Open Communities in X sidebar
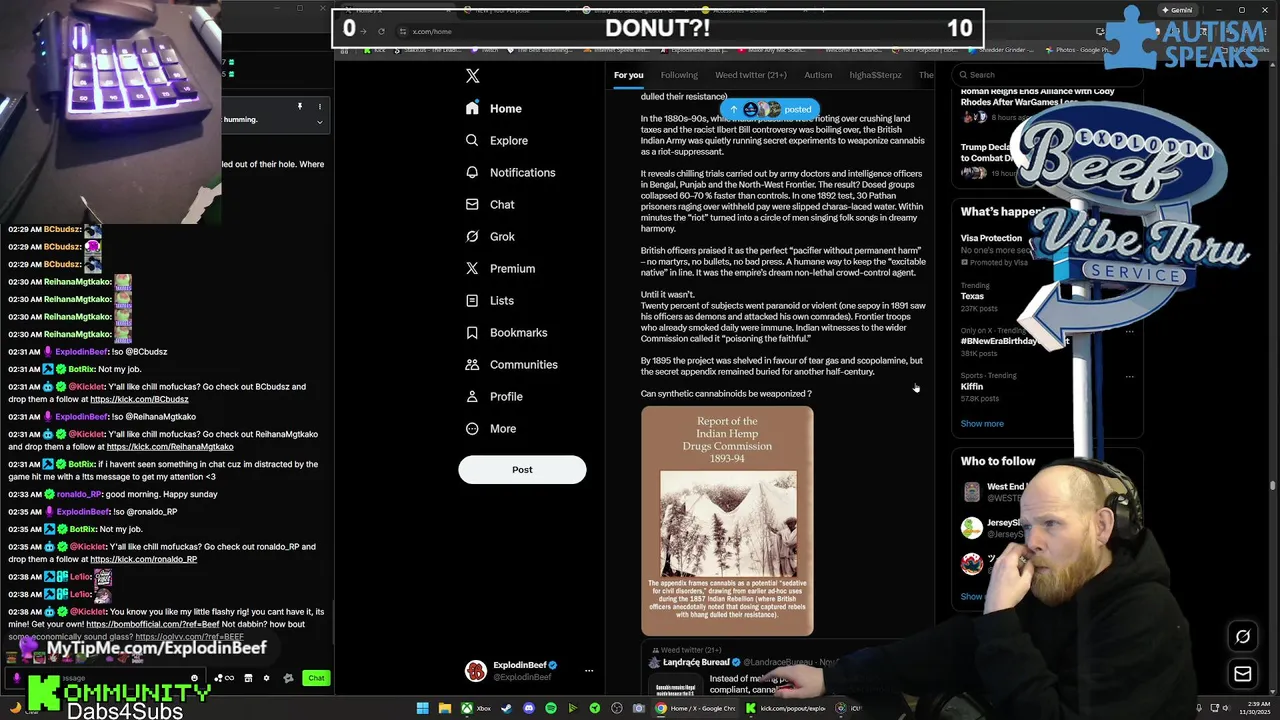 512,364
